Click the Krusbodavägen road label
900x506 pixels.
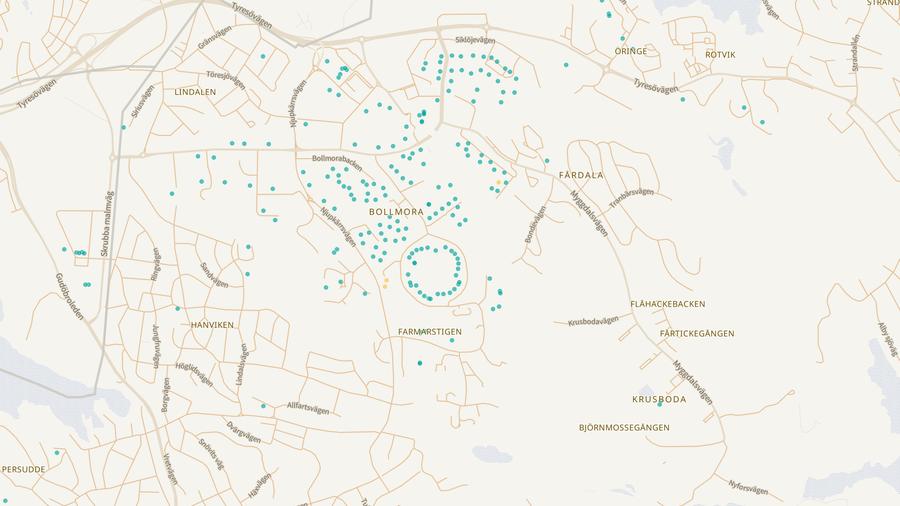tap(593, 321)
